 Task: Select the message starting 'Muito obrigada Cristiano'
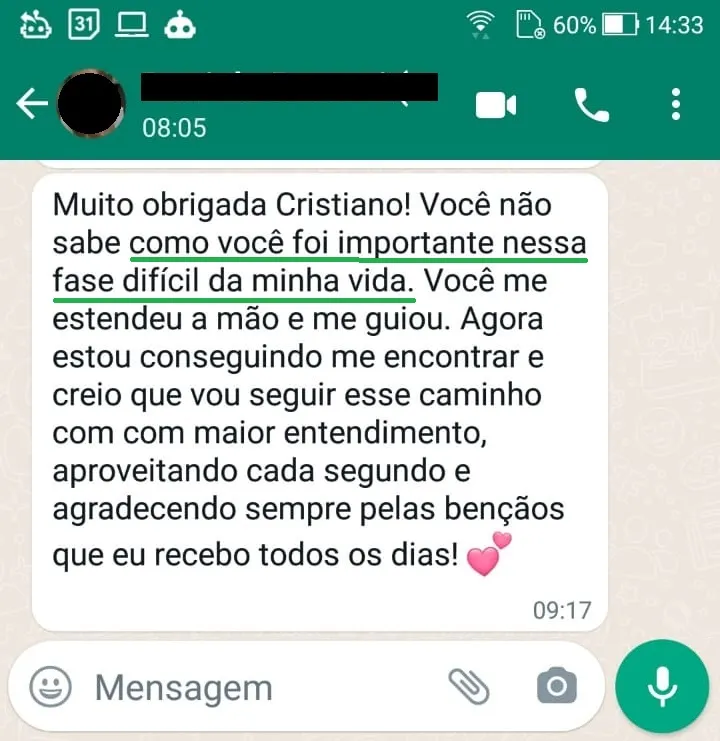click(x=320, y=402)
